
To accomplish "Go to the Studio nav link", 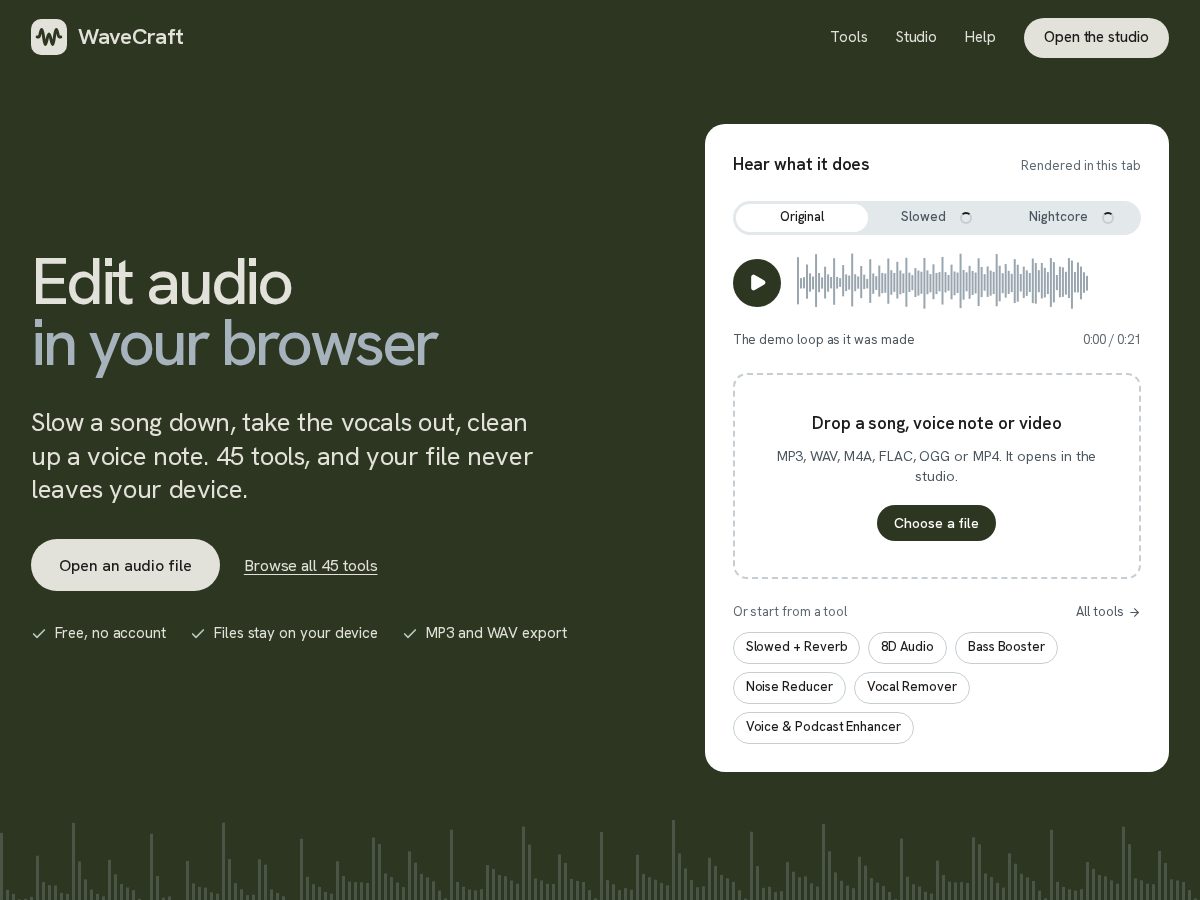I will [x=916, y=37].
